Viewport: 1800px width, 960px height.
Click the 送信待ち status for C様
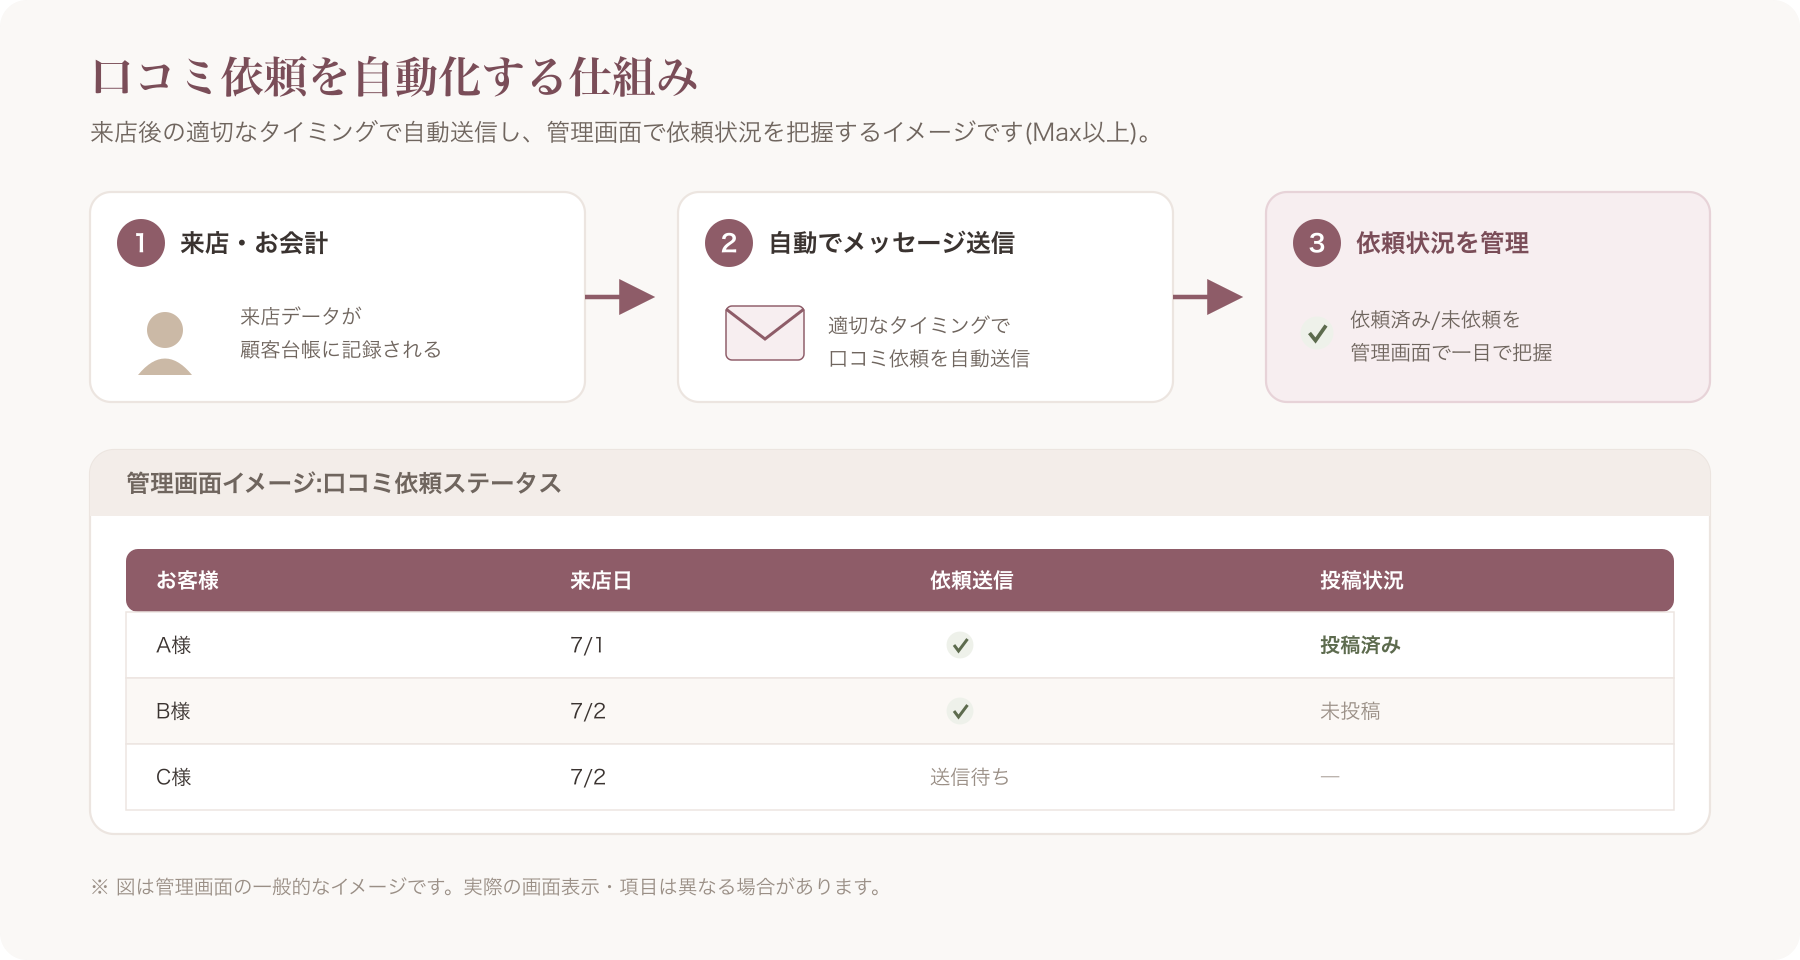tap(970, 777)
